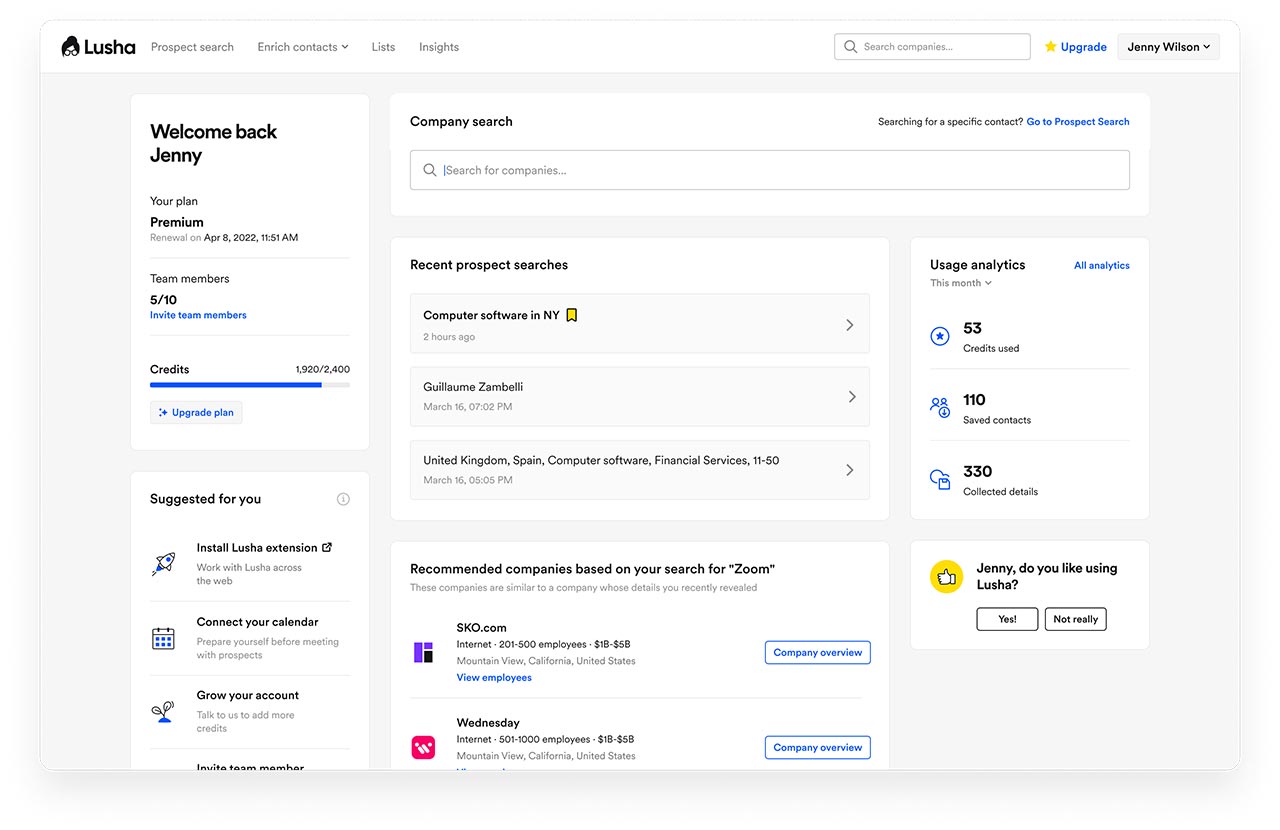Go to Prospect search in navigation
The height and width of the screenshot is (830, 1280).
point(192,47)
